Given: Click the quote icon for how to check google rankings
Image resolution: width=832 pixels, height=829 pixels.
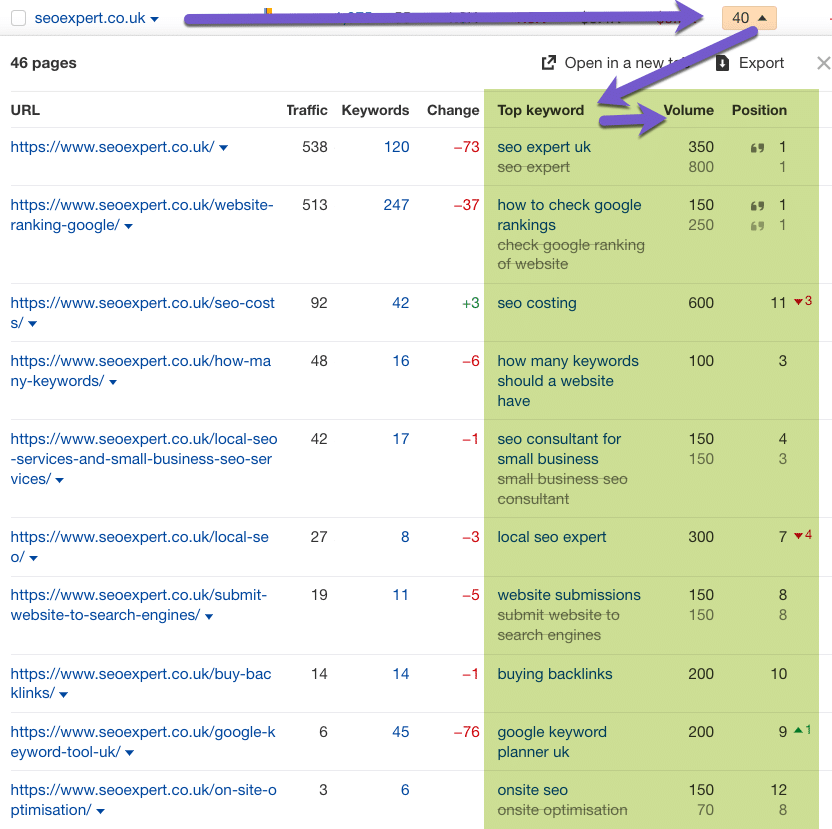Looking at the screenshot, I should click(x=758, y=206).
